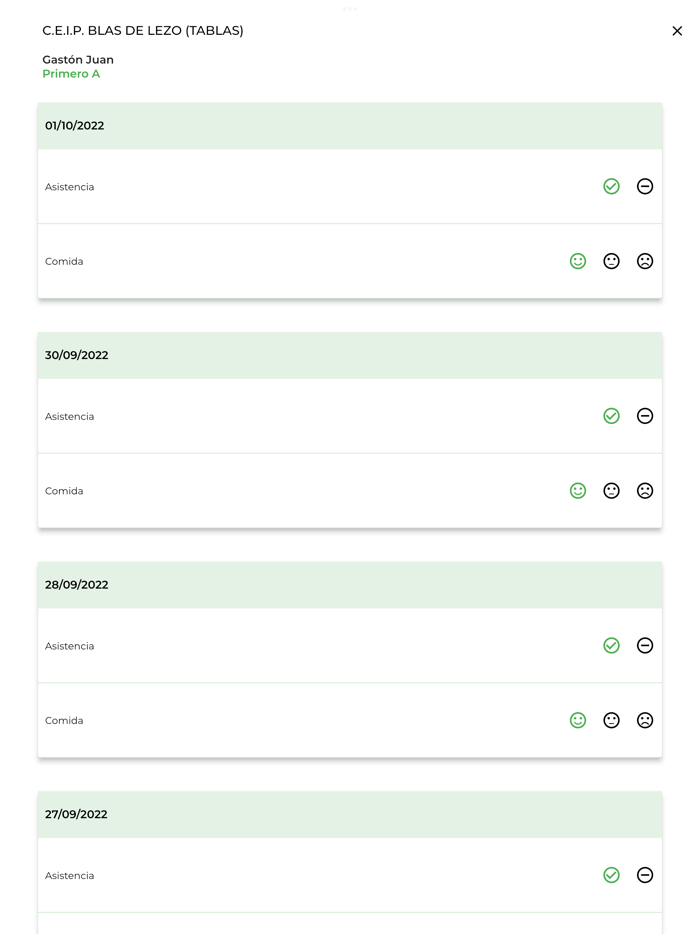The height and width of the screenshot is (934, 700).
Task: Select the Comida row label for 27/09/2022
Action: [64, 930]
